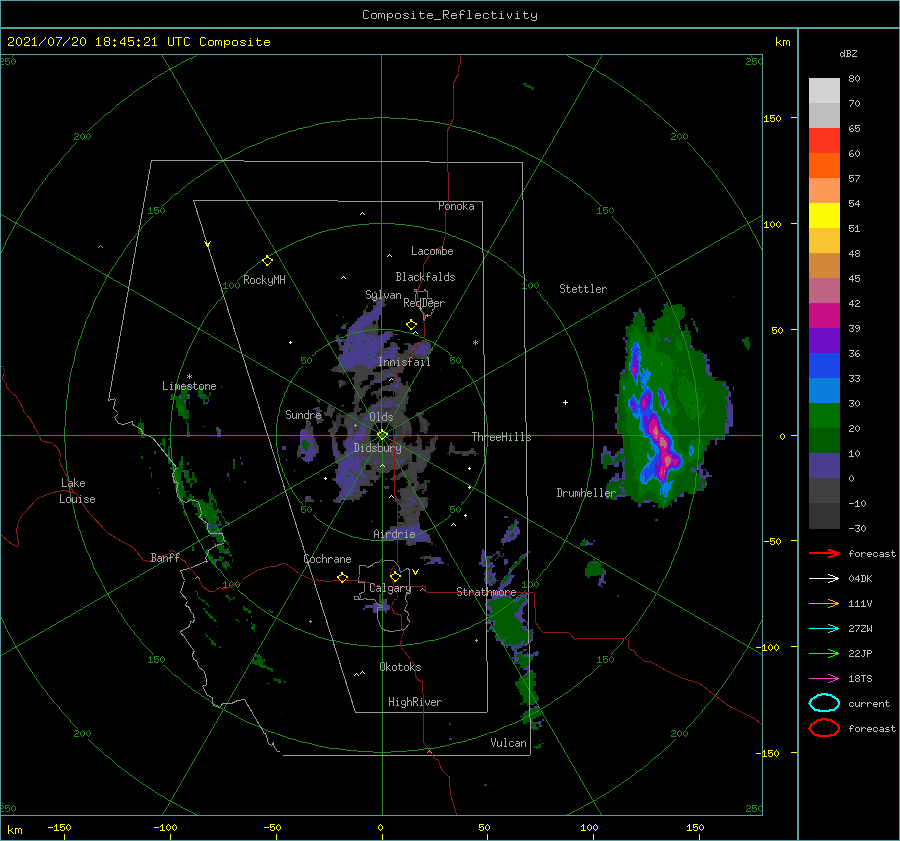Click the yellow diamond marker above Calgary
The image size is (900, 841).
coord(395,576)
